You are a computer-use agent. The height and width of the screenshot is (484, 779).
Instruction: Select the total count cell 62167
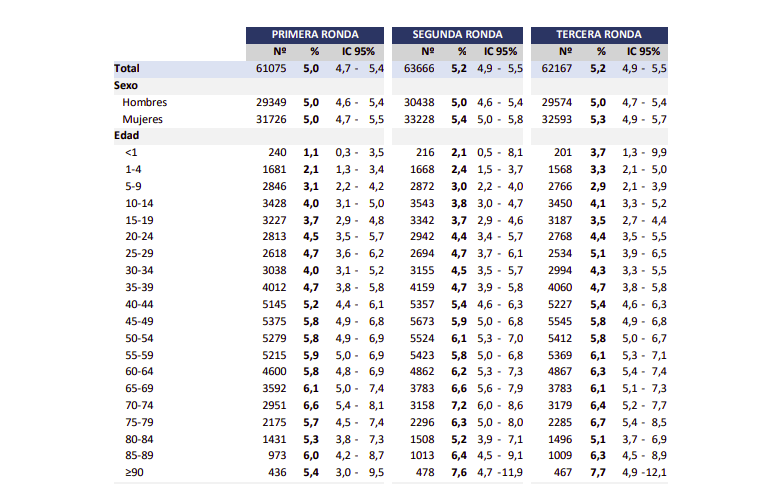tap(557, 69)
